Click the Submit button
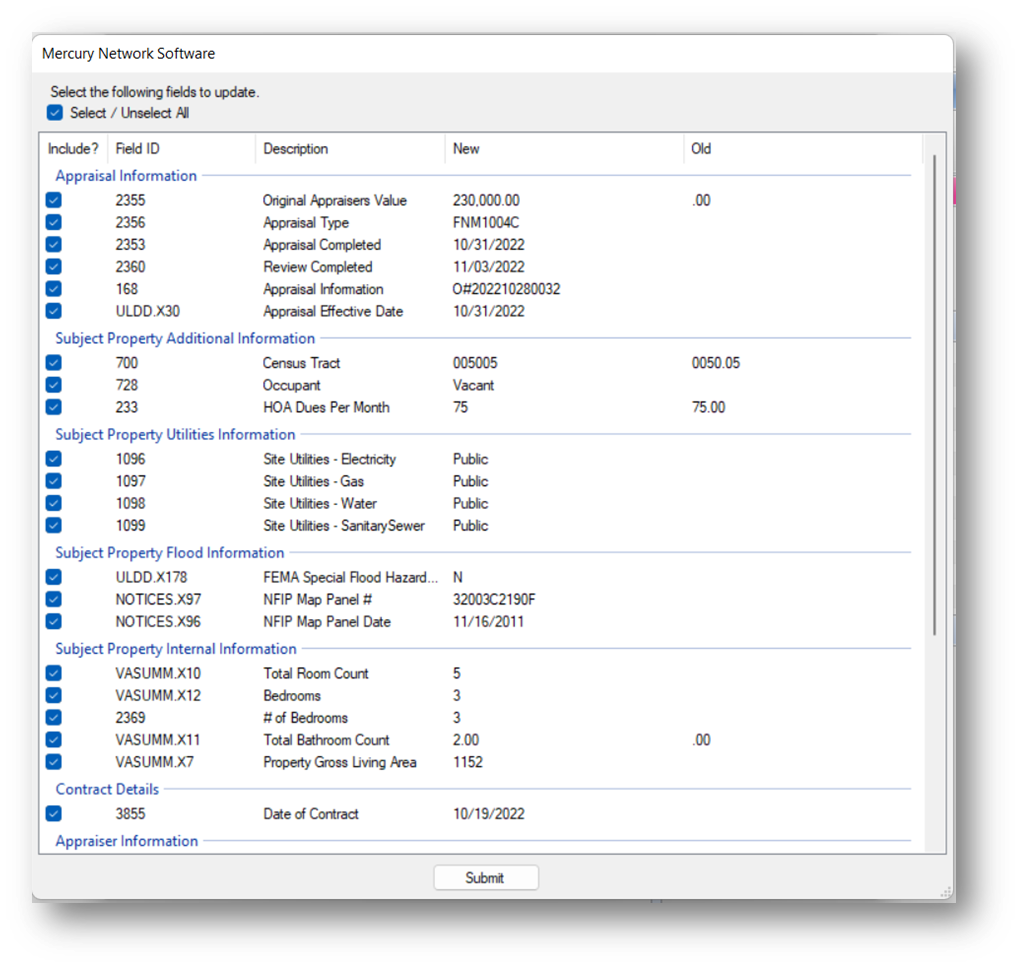The height and width of the screenshot is (968, 1021). click(x=486, y=878)
